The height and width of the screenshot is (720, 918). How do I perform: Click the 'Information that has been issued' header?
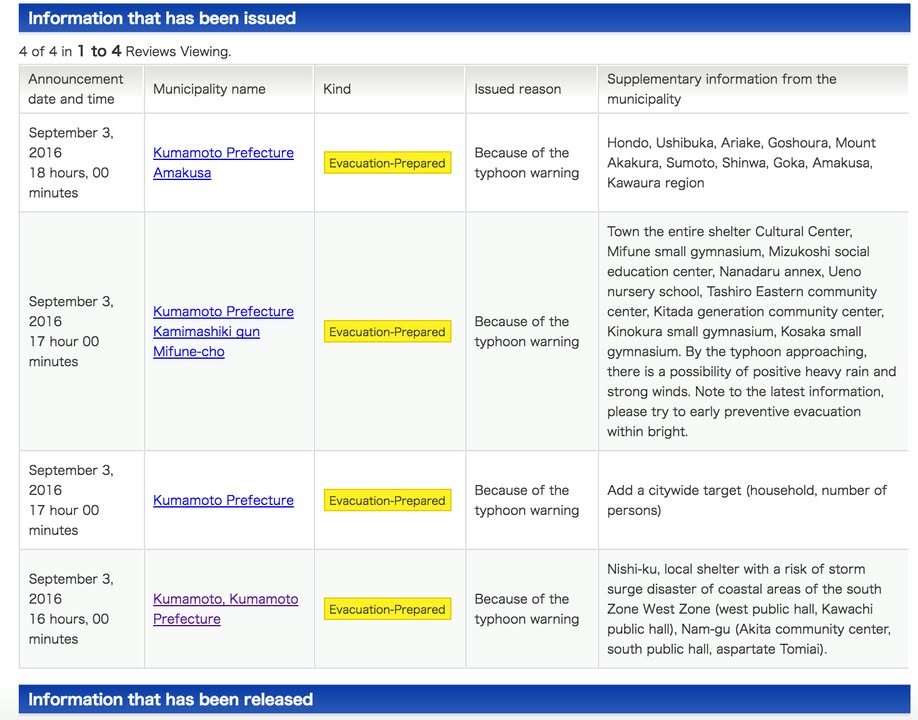pos(162,18)
